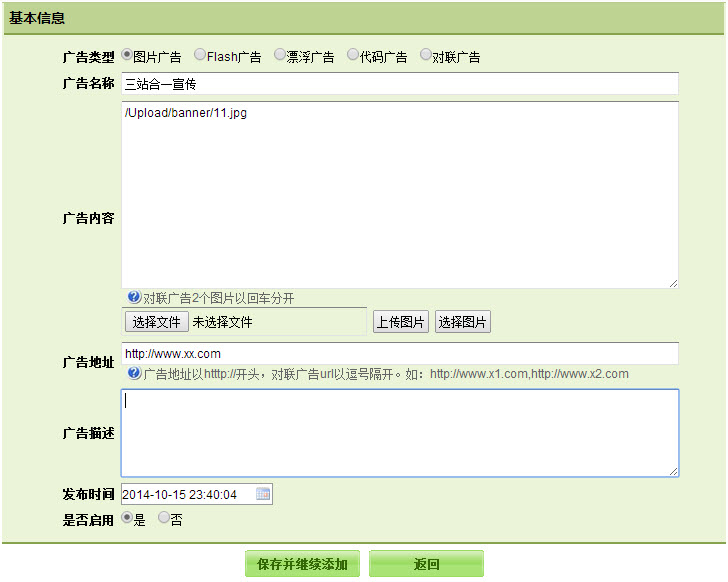
Task: Grab the 广告内容 textarea resize handle
Action: pos(673,283)
